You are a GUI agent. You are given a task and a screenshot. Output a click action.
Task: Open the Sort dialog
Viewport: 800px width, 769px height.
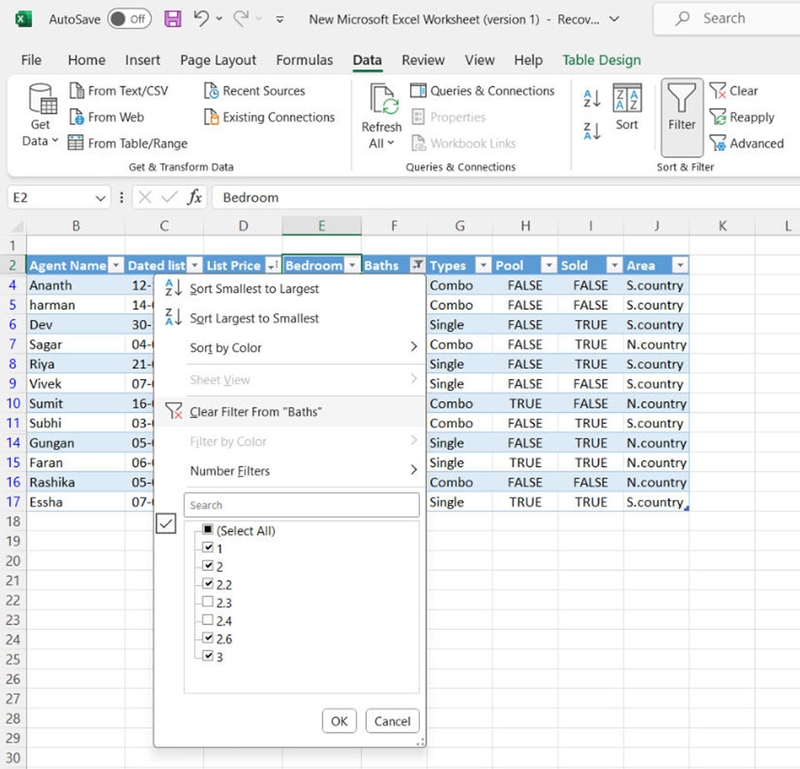(627, 108)
